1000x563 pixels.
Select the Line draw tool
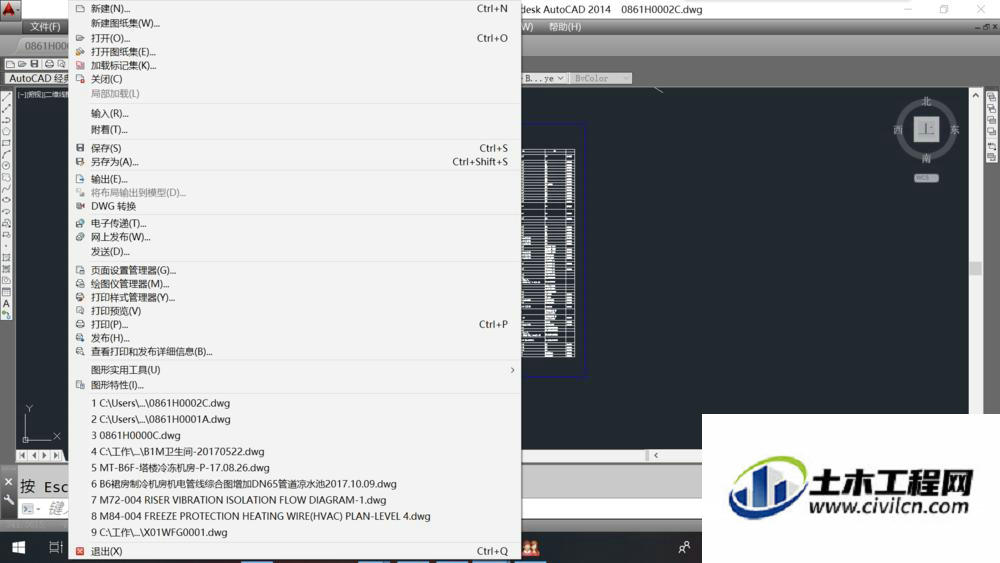[x=6, y=98]
